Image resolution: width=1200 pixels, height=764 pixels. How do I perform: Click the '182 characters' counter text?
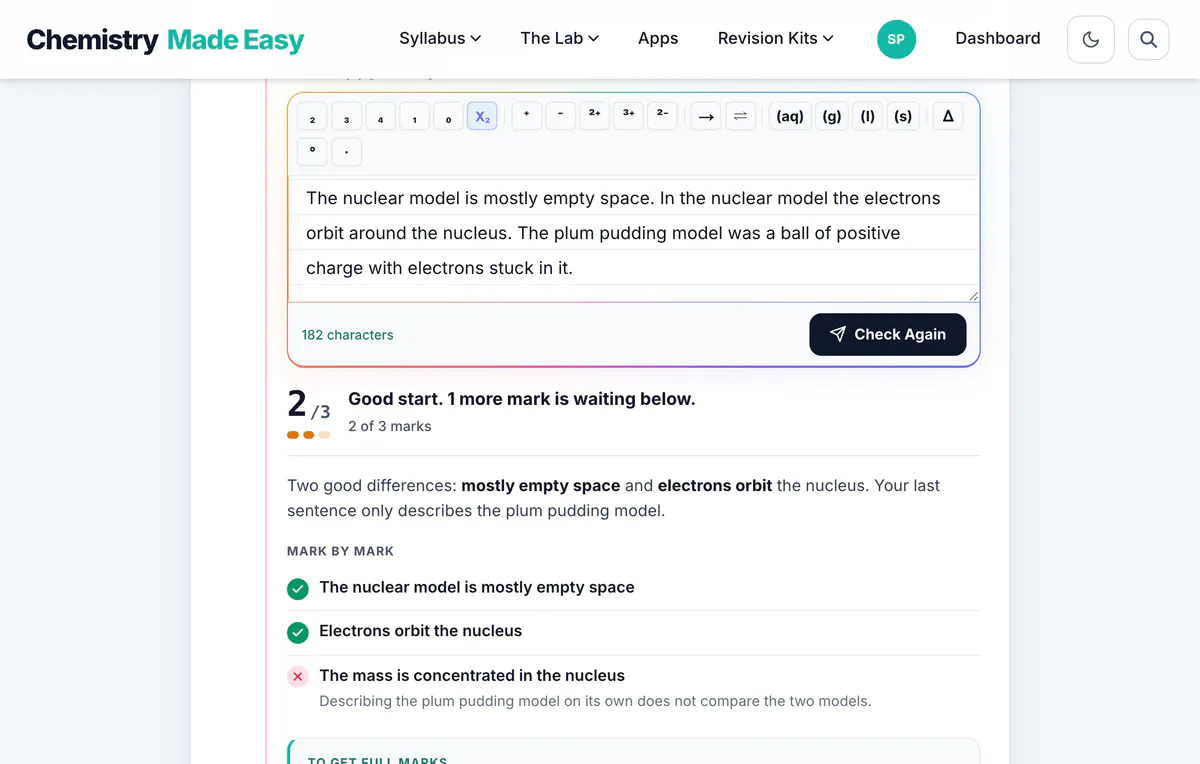click(347, 335)
